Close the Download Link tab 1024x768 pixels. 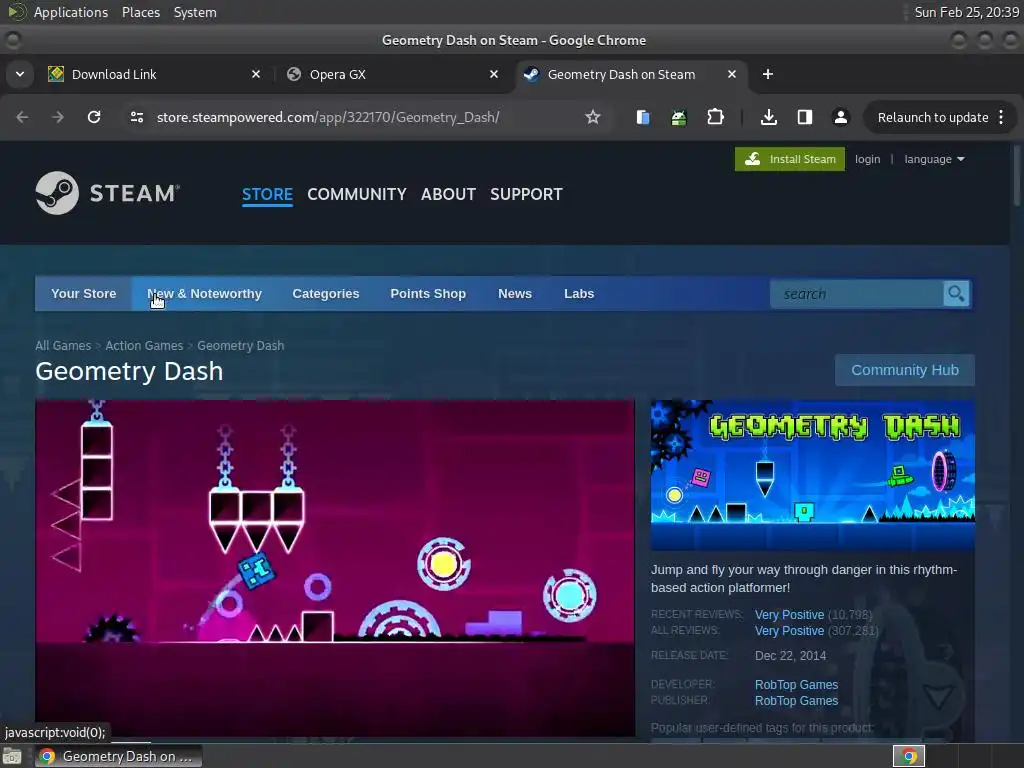pos(256,74)
